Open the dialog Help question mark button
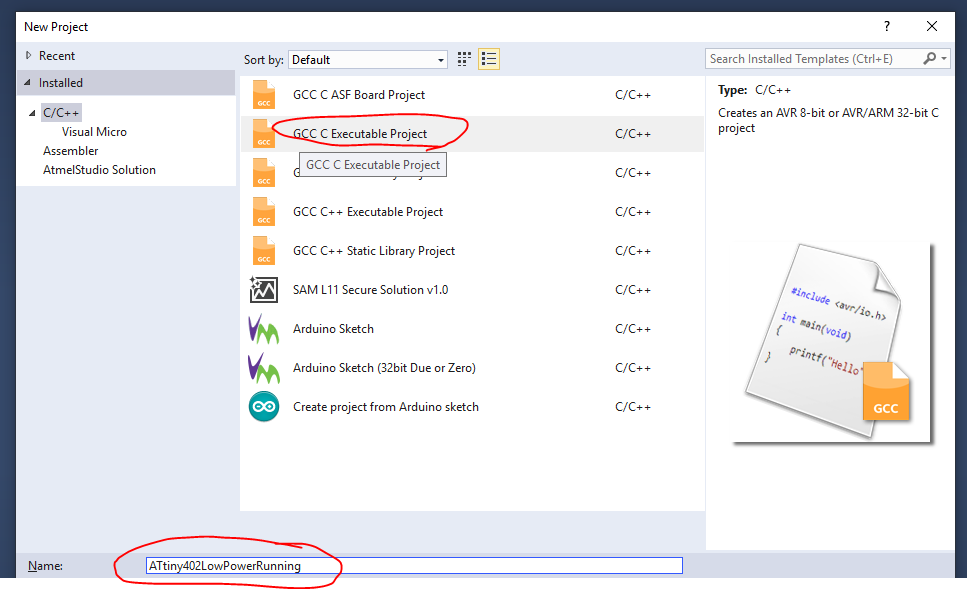Image resolution: width=967 pixels, height=589 pixels. pyautogui.click(x=886, y=27)
